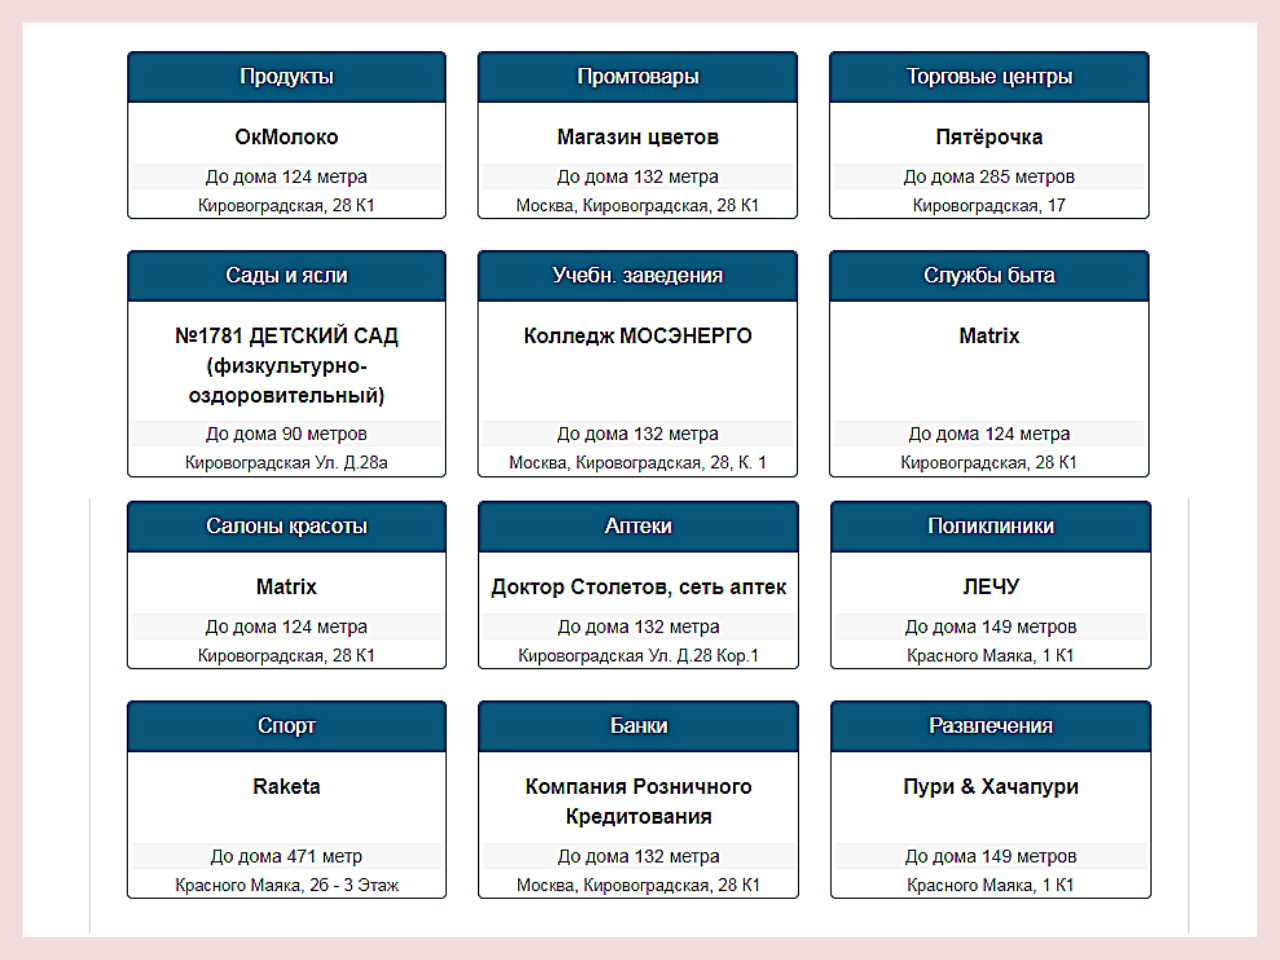Open the Торговые центры category header
1280x960 pixels.
coord(989,77)
